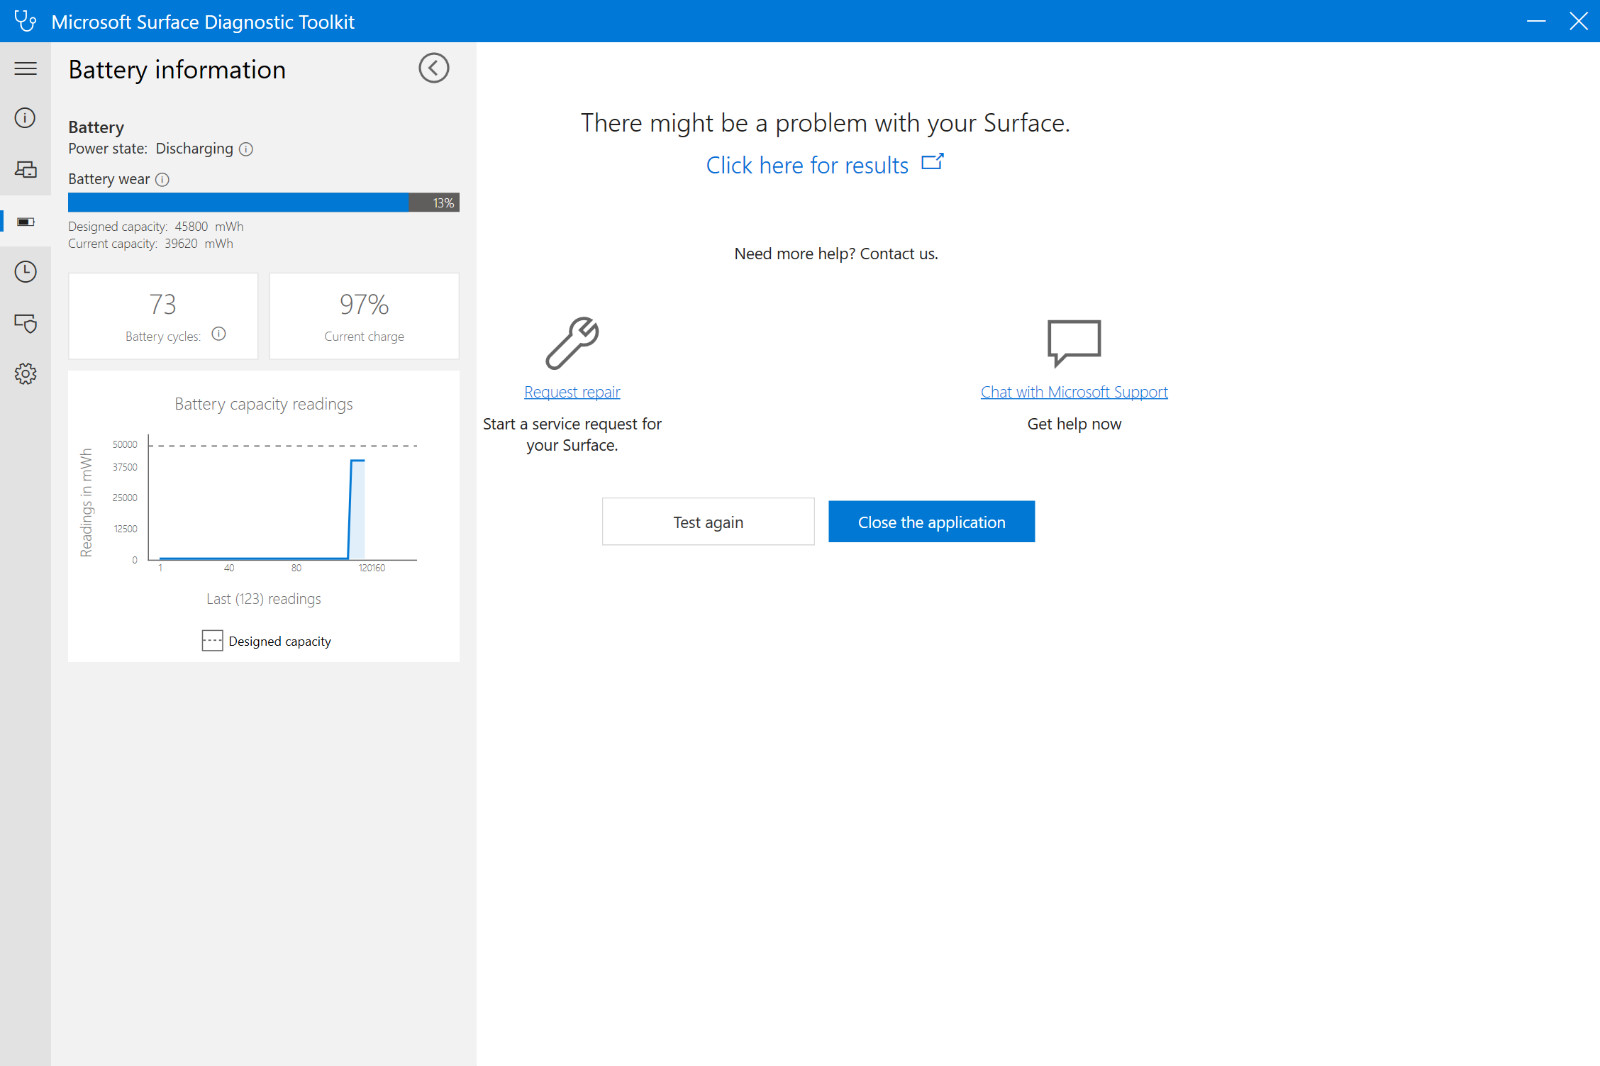Open the hamburger navigation menu
Viewport: 1600px width, 1066px height.
point(25,69)
